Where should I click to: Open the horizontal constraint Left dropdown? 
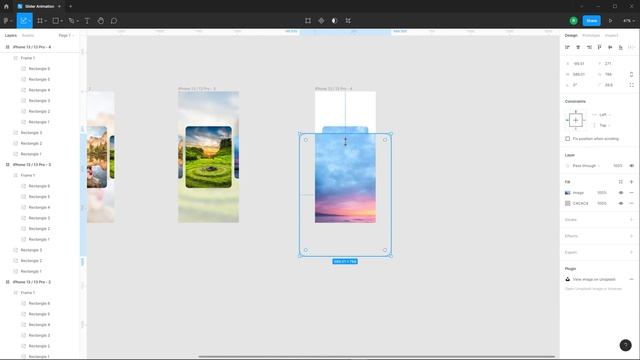click(603, 115)
